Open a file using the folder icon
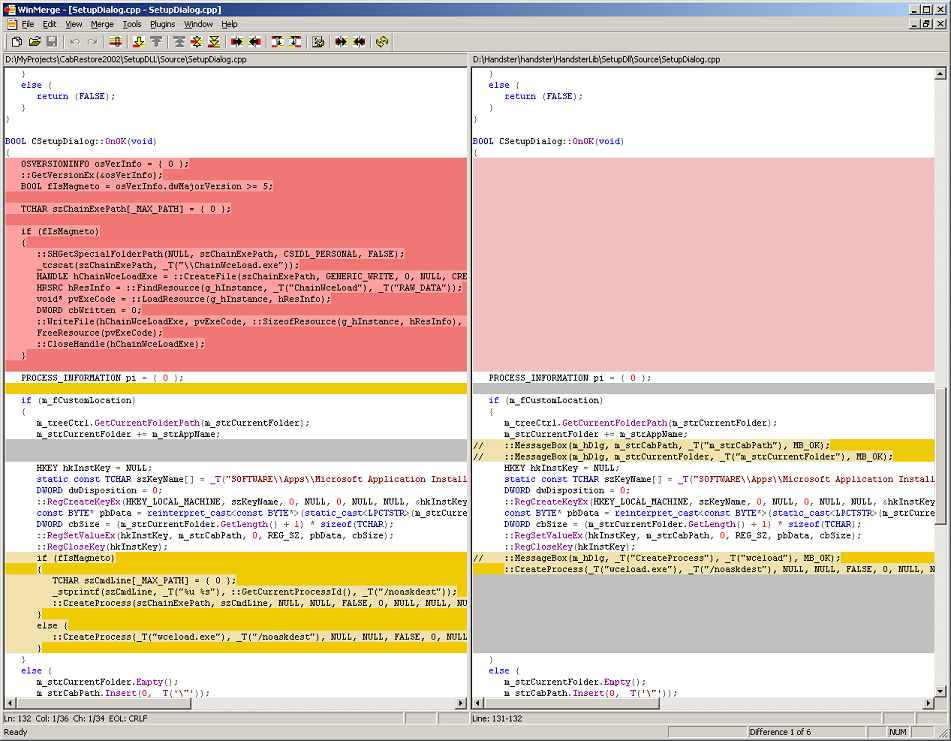Screen dimensions: 951x741 coord(33,41)
